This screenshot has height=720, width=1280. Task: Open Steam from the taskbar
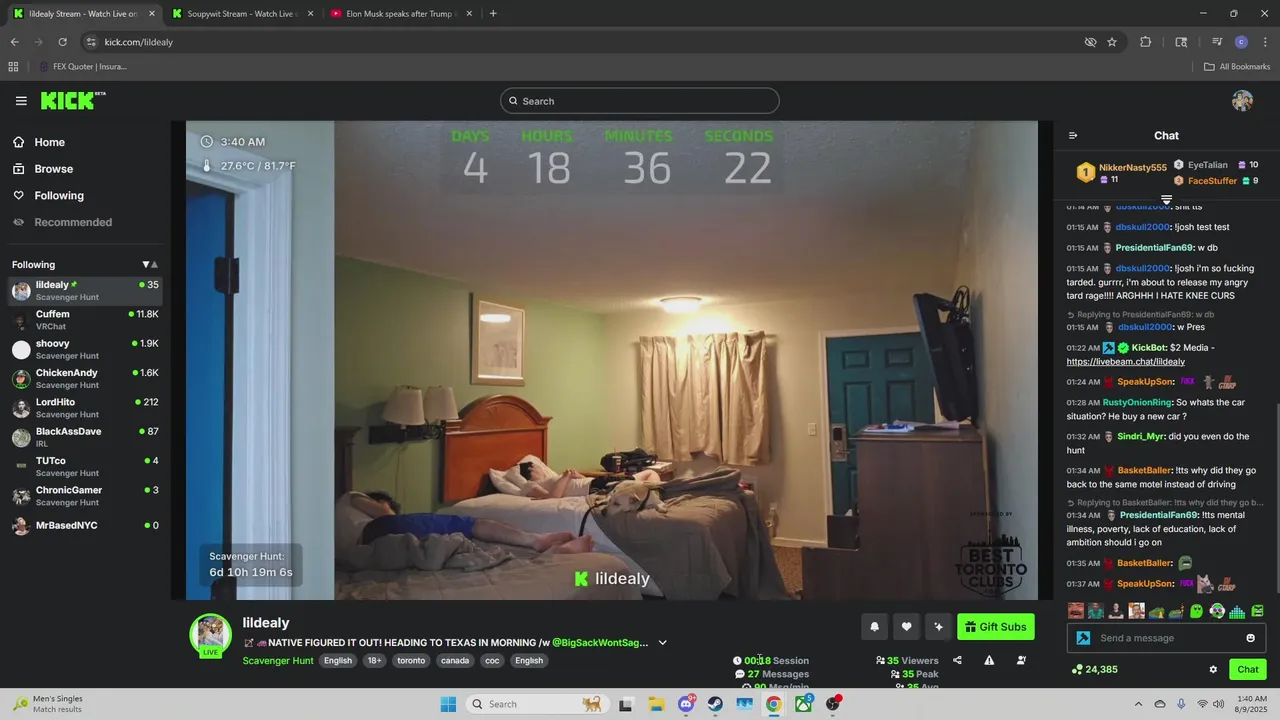coord(715,704)
